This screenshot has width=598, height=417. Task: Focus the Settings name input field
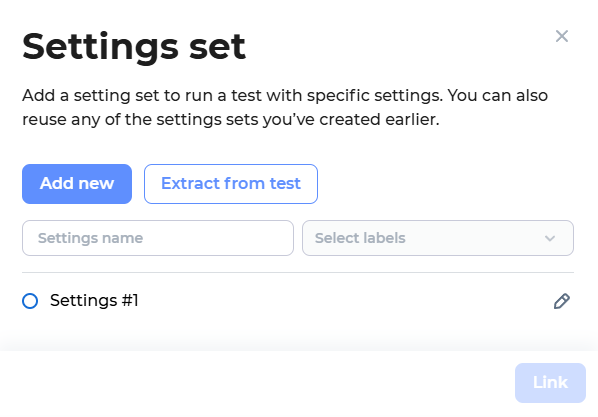(158, 238)
